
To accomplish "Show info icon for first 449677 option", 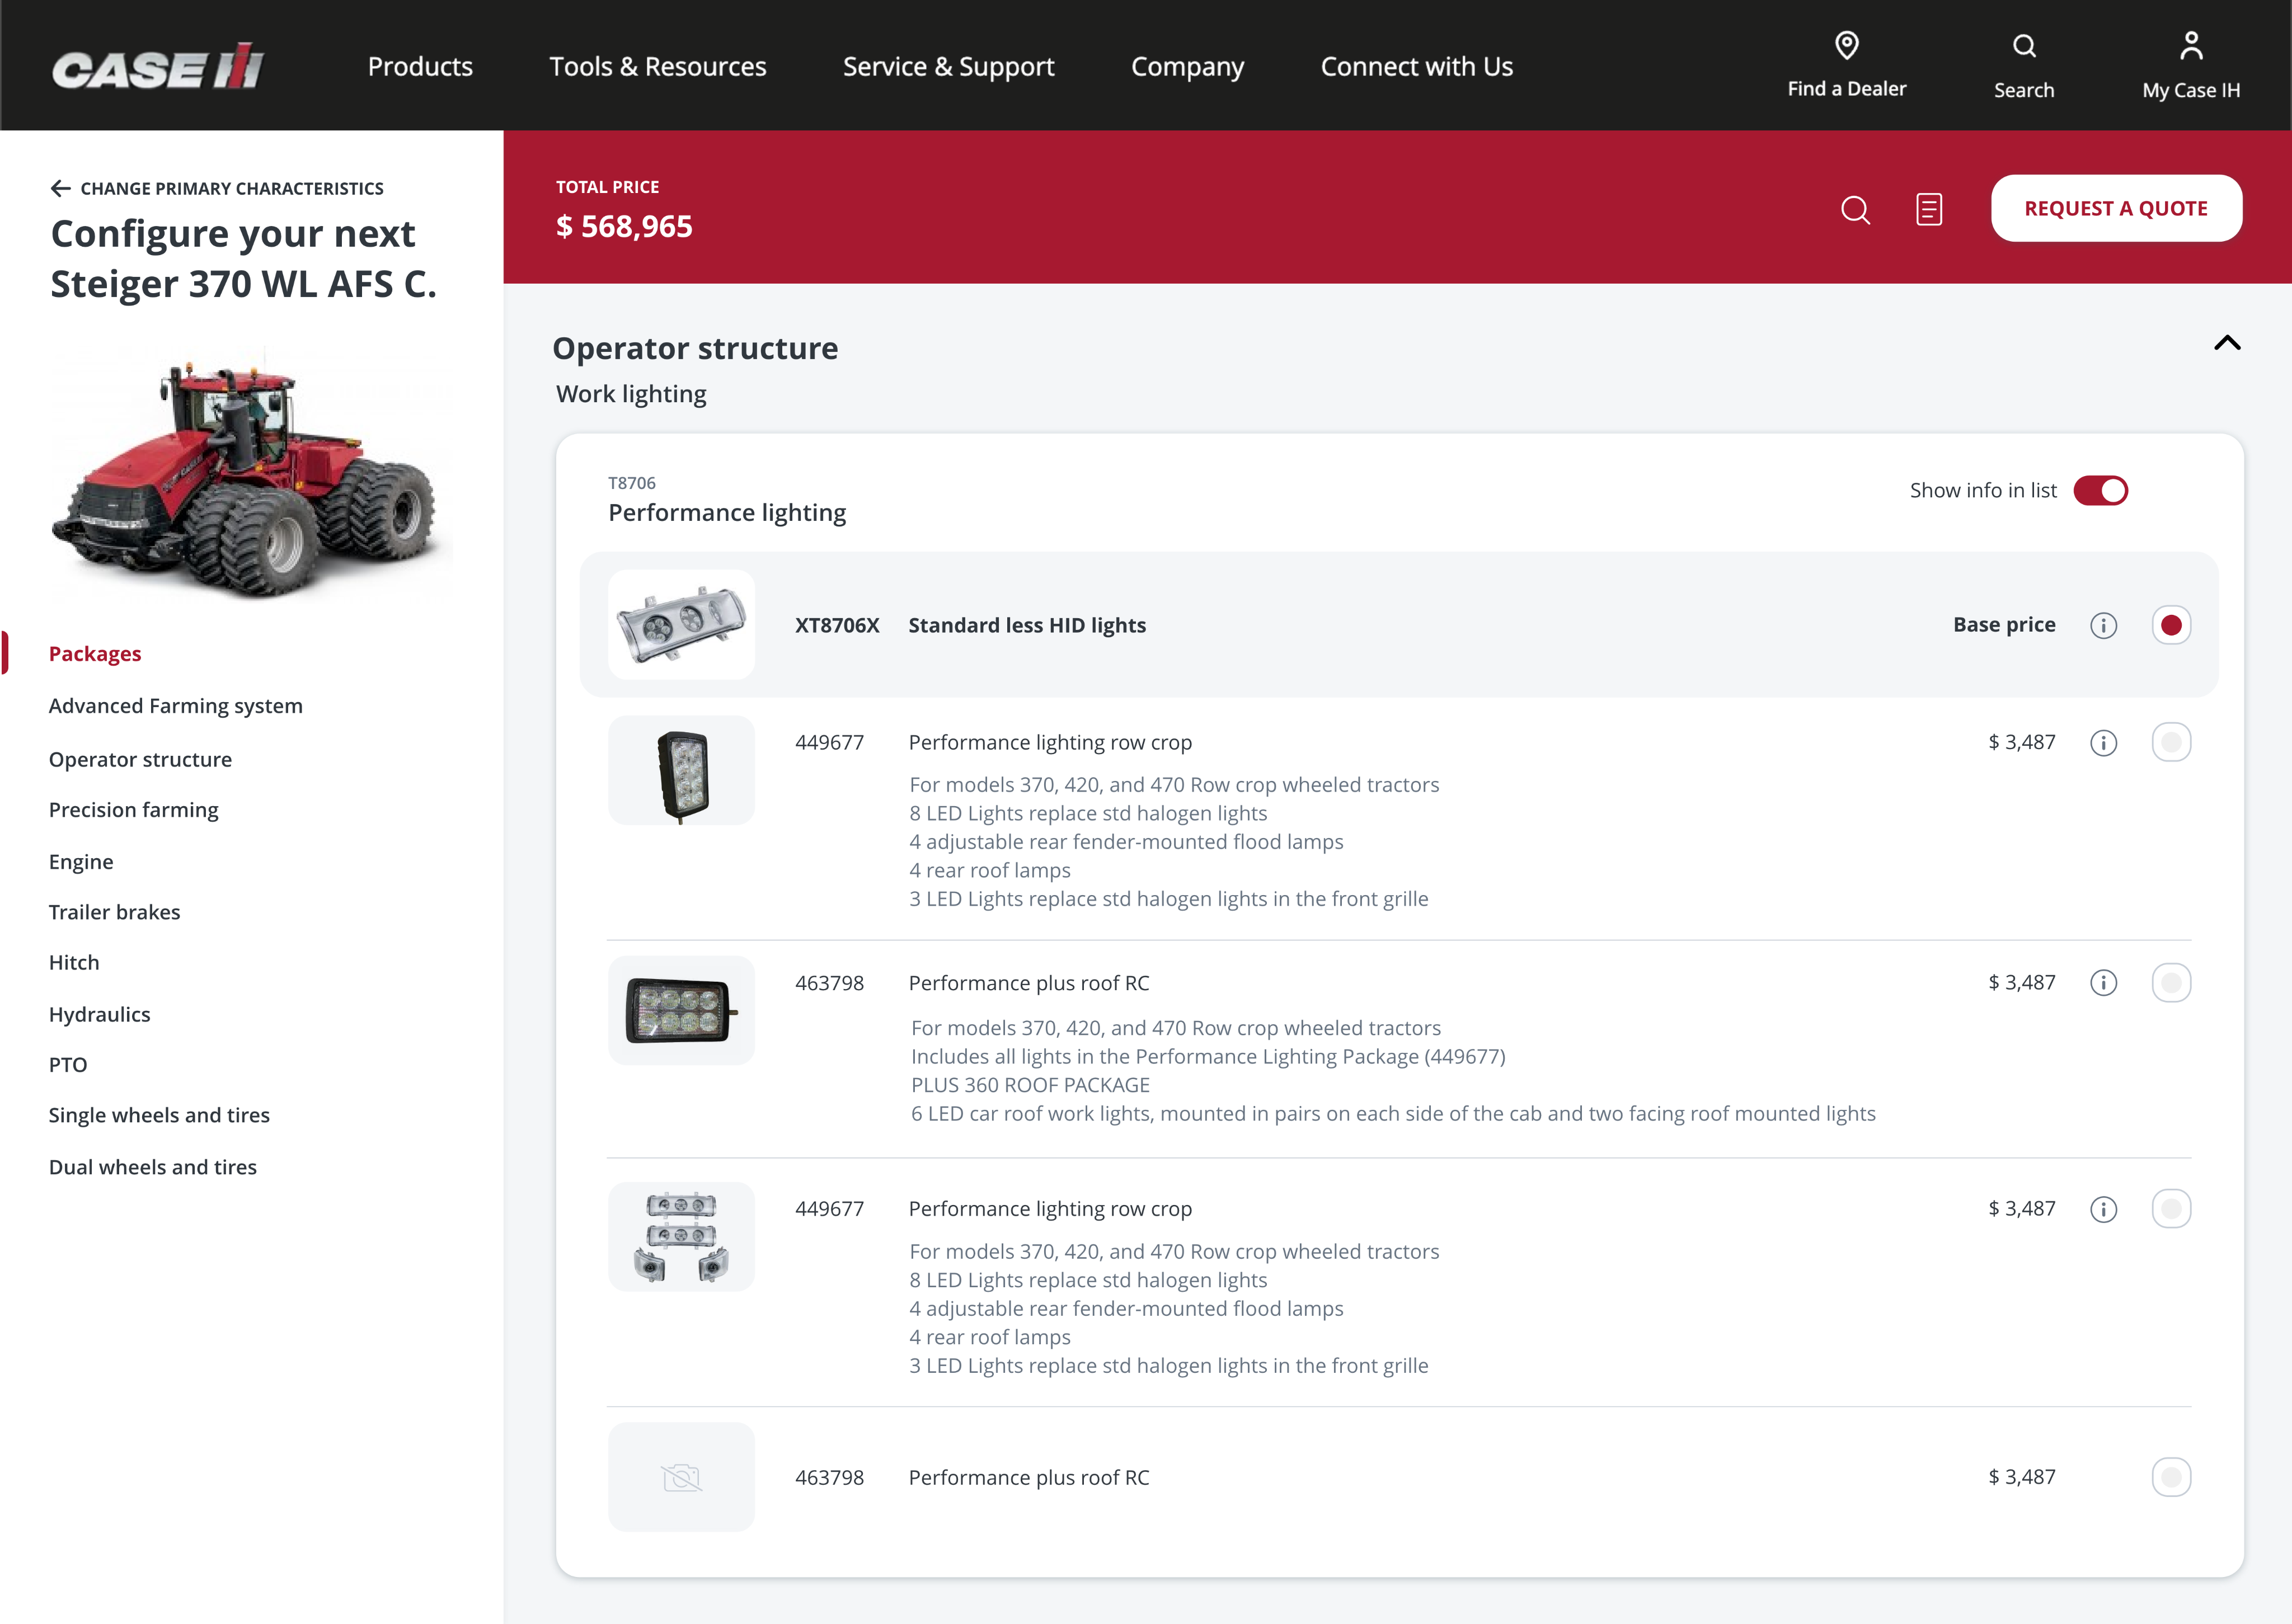I will click(2103, 743).
